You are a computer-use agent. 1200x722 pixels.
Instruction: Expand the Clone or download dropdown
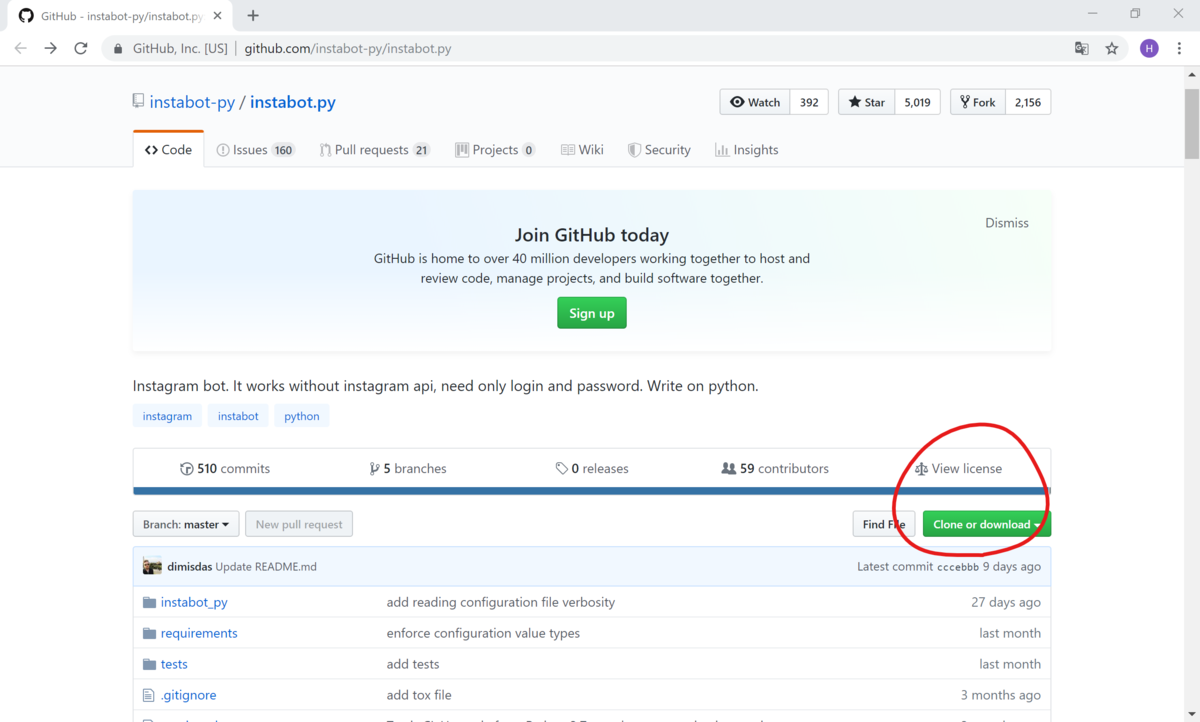[x=987, y=524]
